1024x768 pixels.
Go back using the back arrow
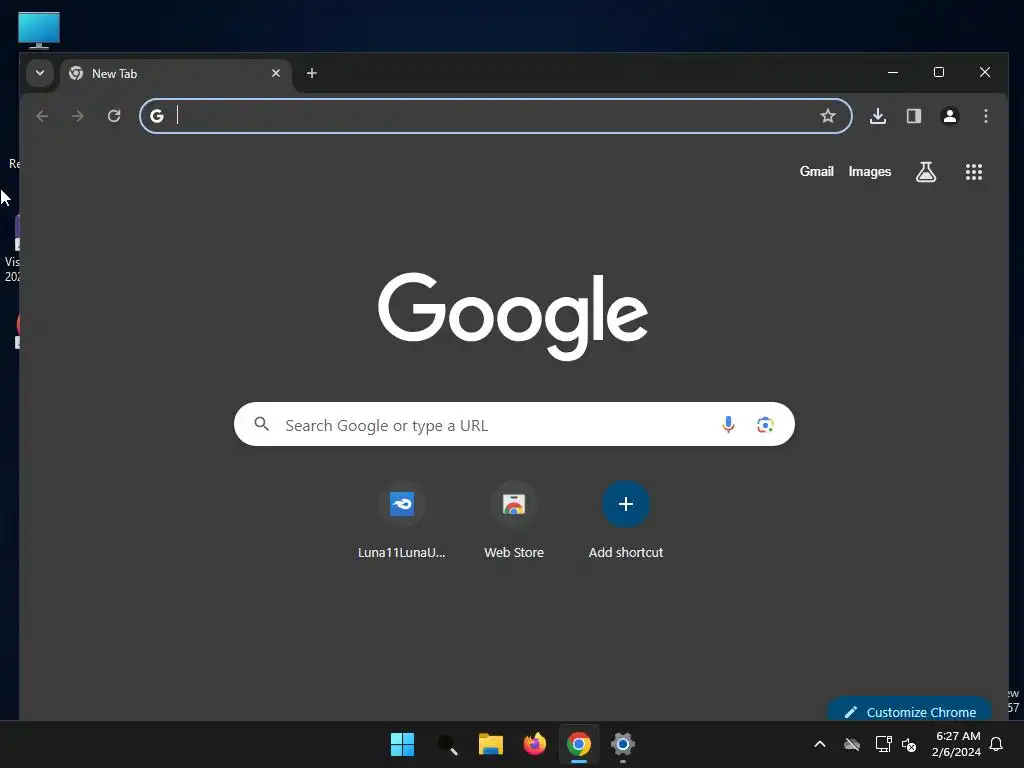coord(42,116)
